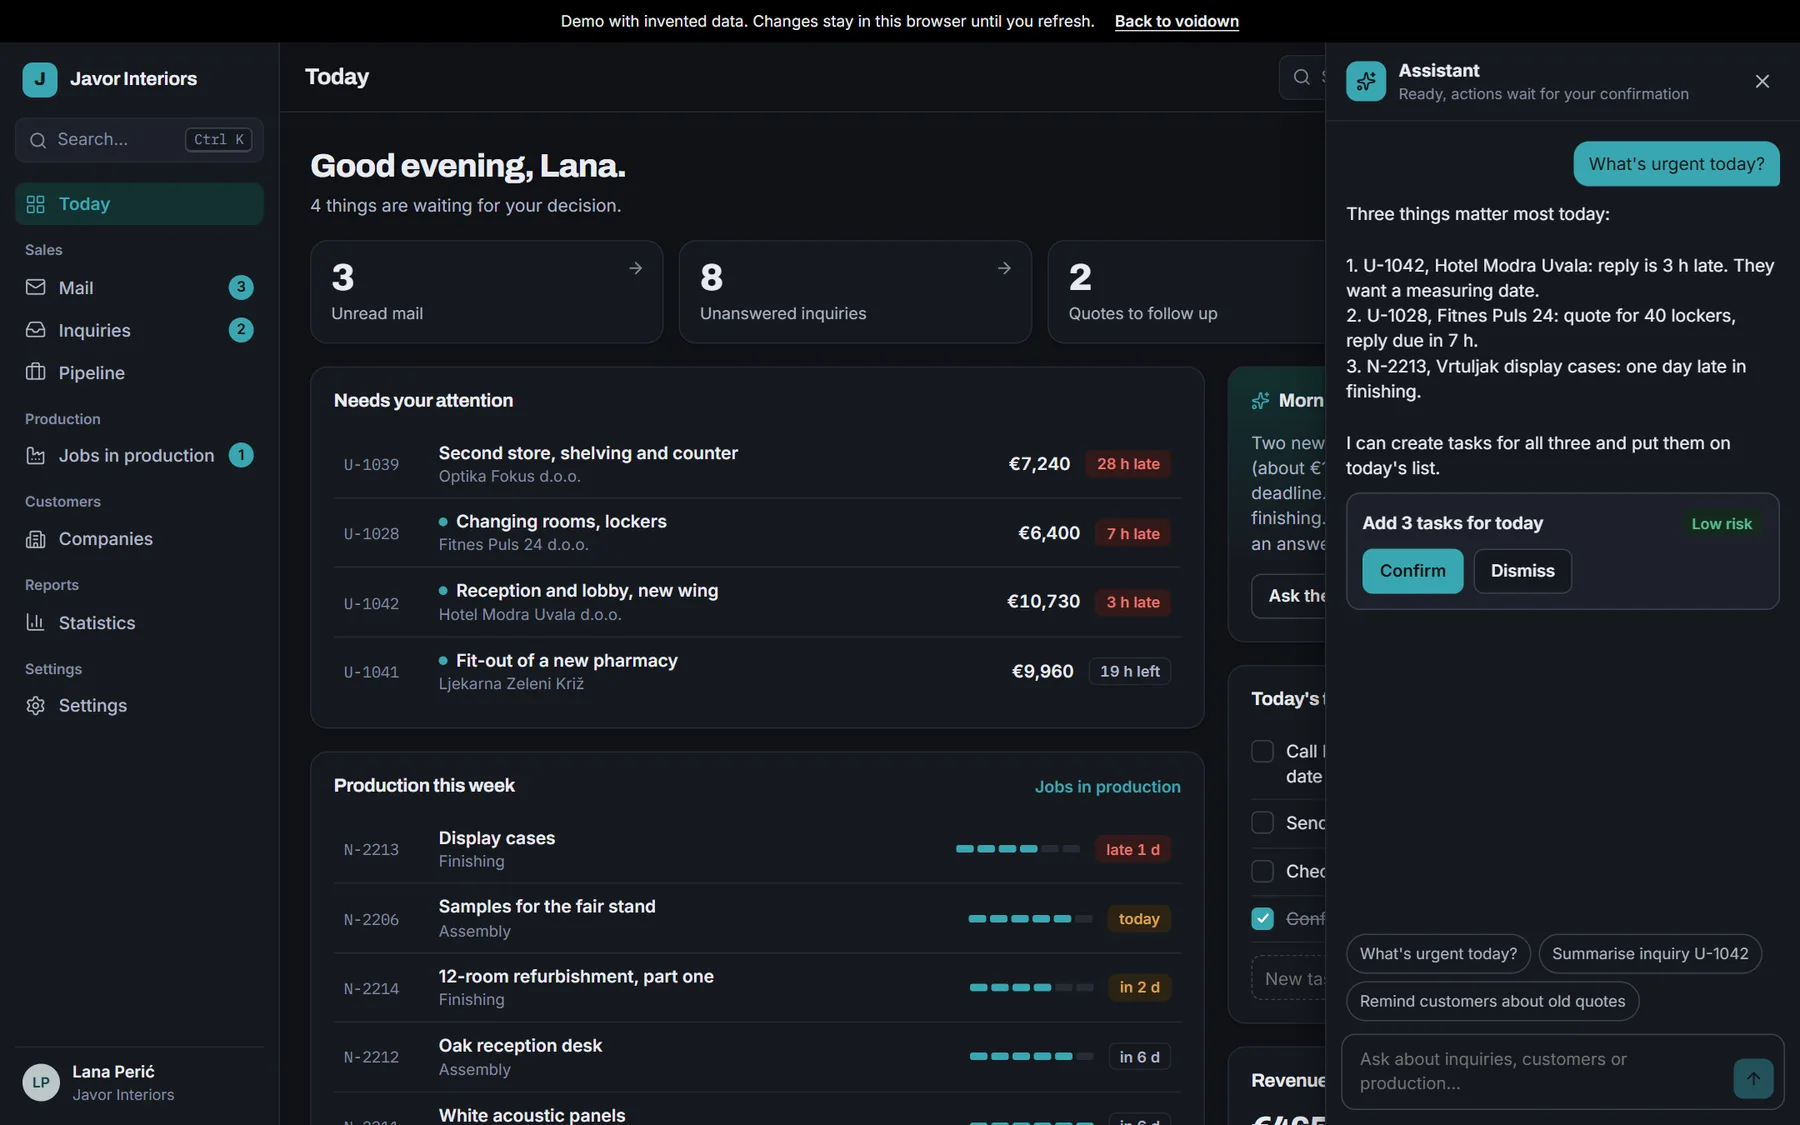Open the Inquiries inbox icon

coord(36,330)
